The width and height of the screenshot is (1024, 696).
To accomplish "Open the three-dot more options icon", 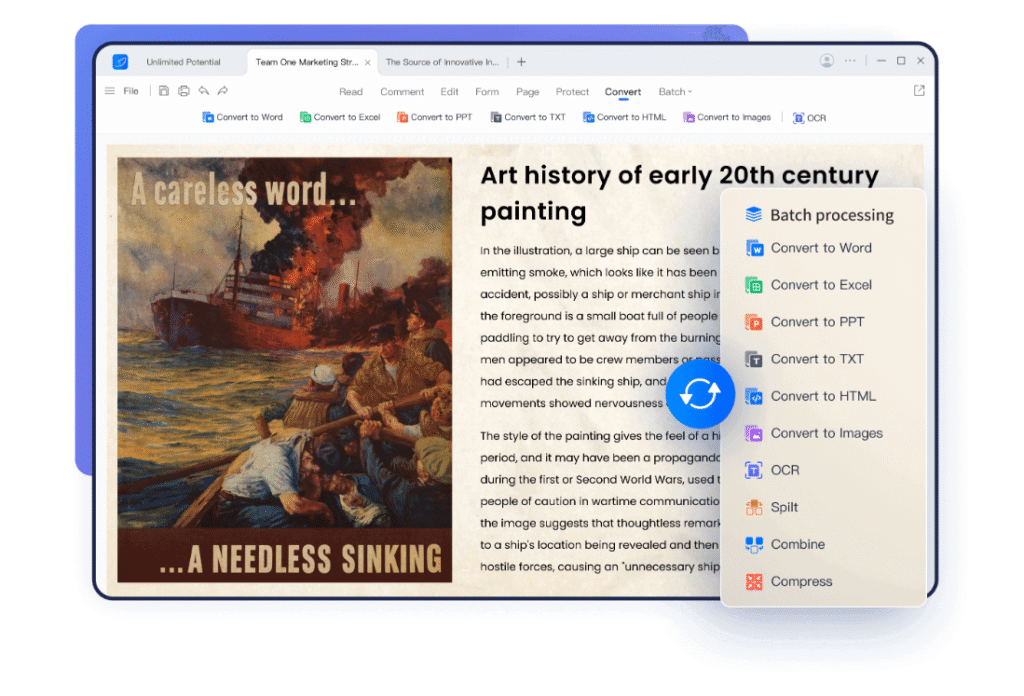I will coord(850,61).
